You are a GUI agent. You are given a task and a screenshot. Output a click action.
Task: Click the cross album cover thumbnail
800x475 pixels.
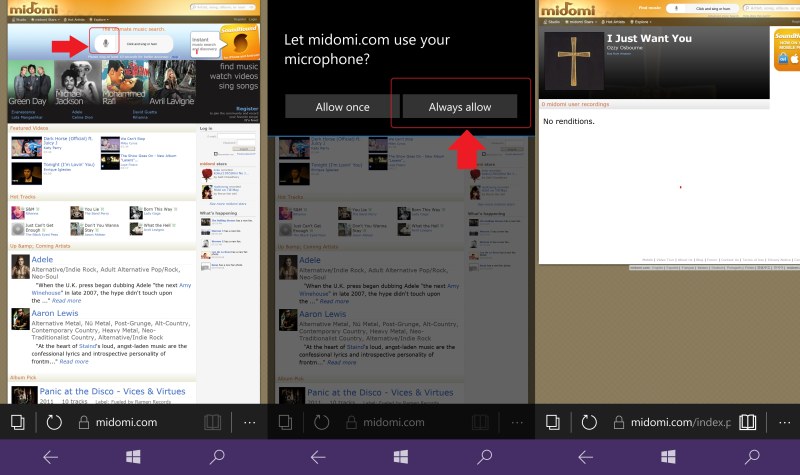[573, 61]
